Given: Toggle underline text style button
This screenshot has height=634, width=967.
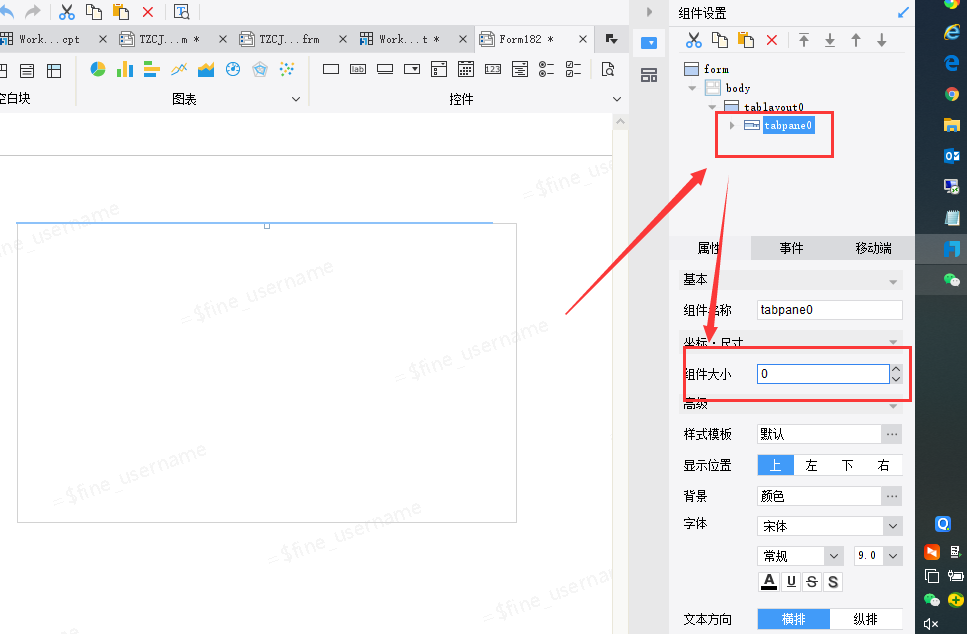Looking at the screenshot, I should click(x=791, y=582).
